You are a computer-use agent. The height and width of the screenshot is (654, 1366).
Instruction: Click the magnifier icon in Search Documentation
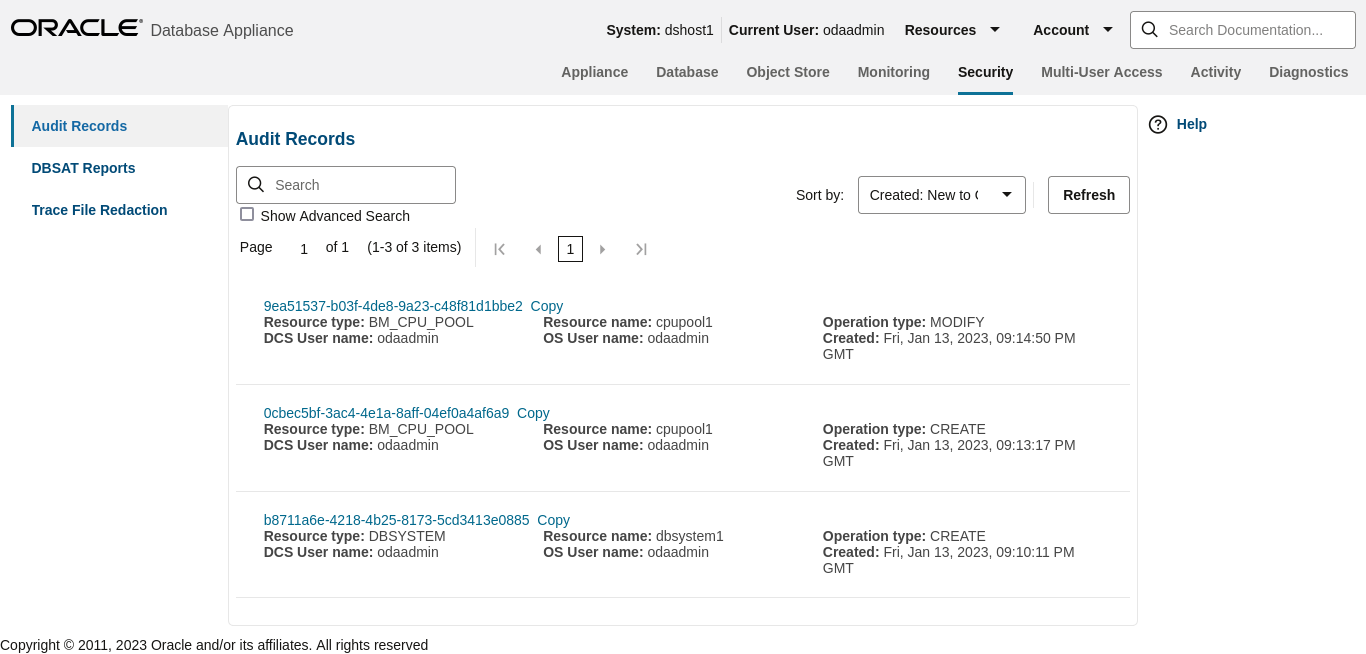pyautogui.click(x=1149, y=30)
